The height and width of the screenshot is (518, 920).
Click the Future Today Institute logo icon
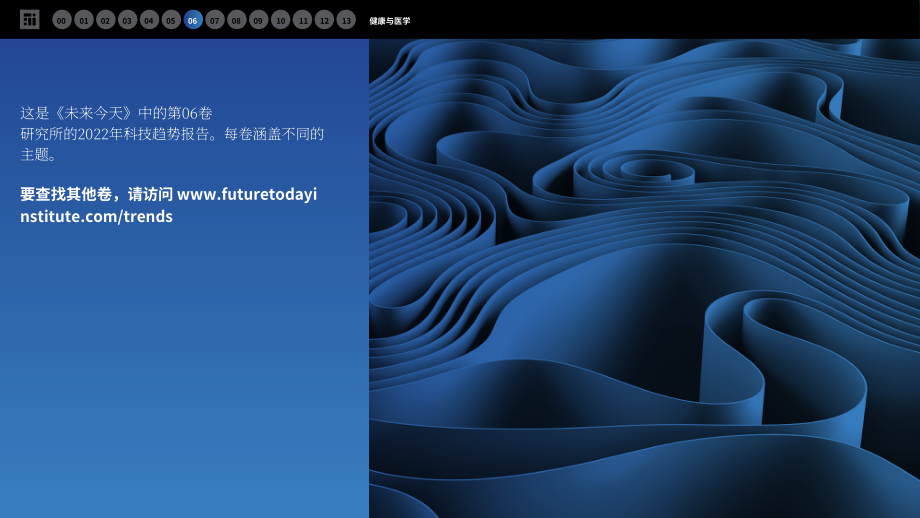coord(29,19)
